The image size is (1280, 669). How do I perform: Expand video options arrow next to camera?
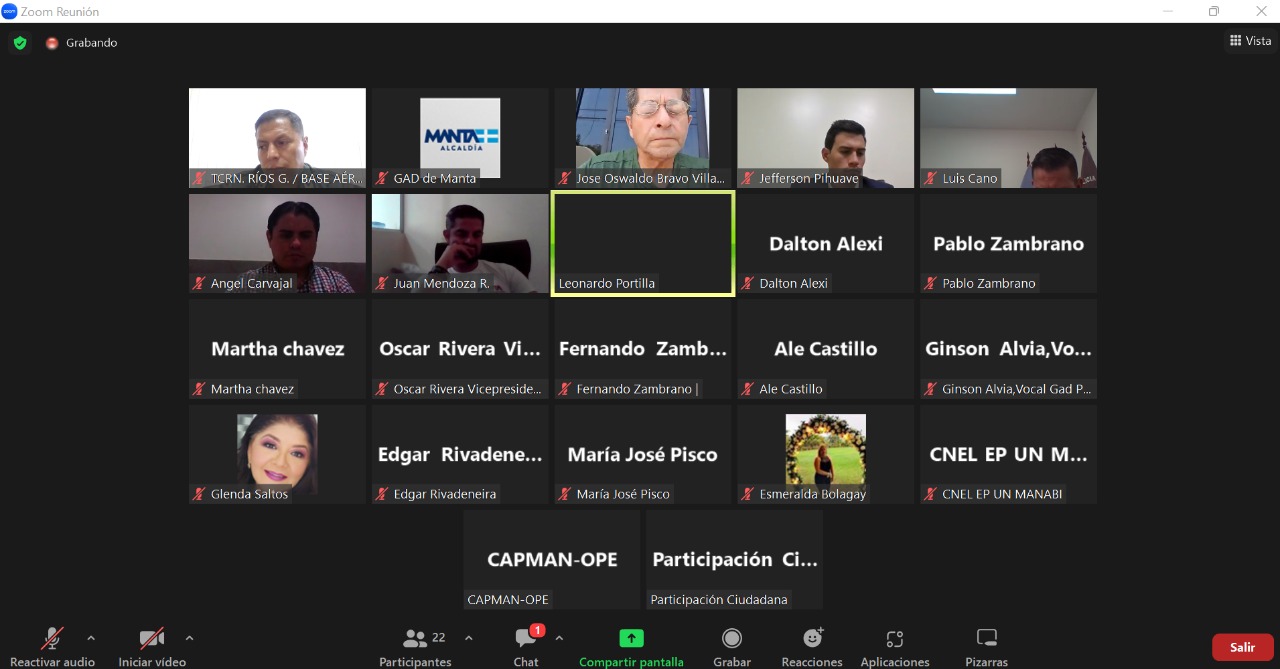189,638
